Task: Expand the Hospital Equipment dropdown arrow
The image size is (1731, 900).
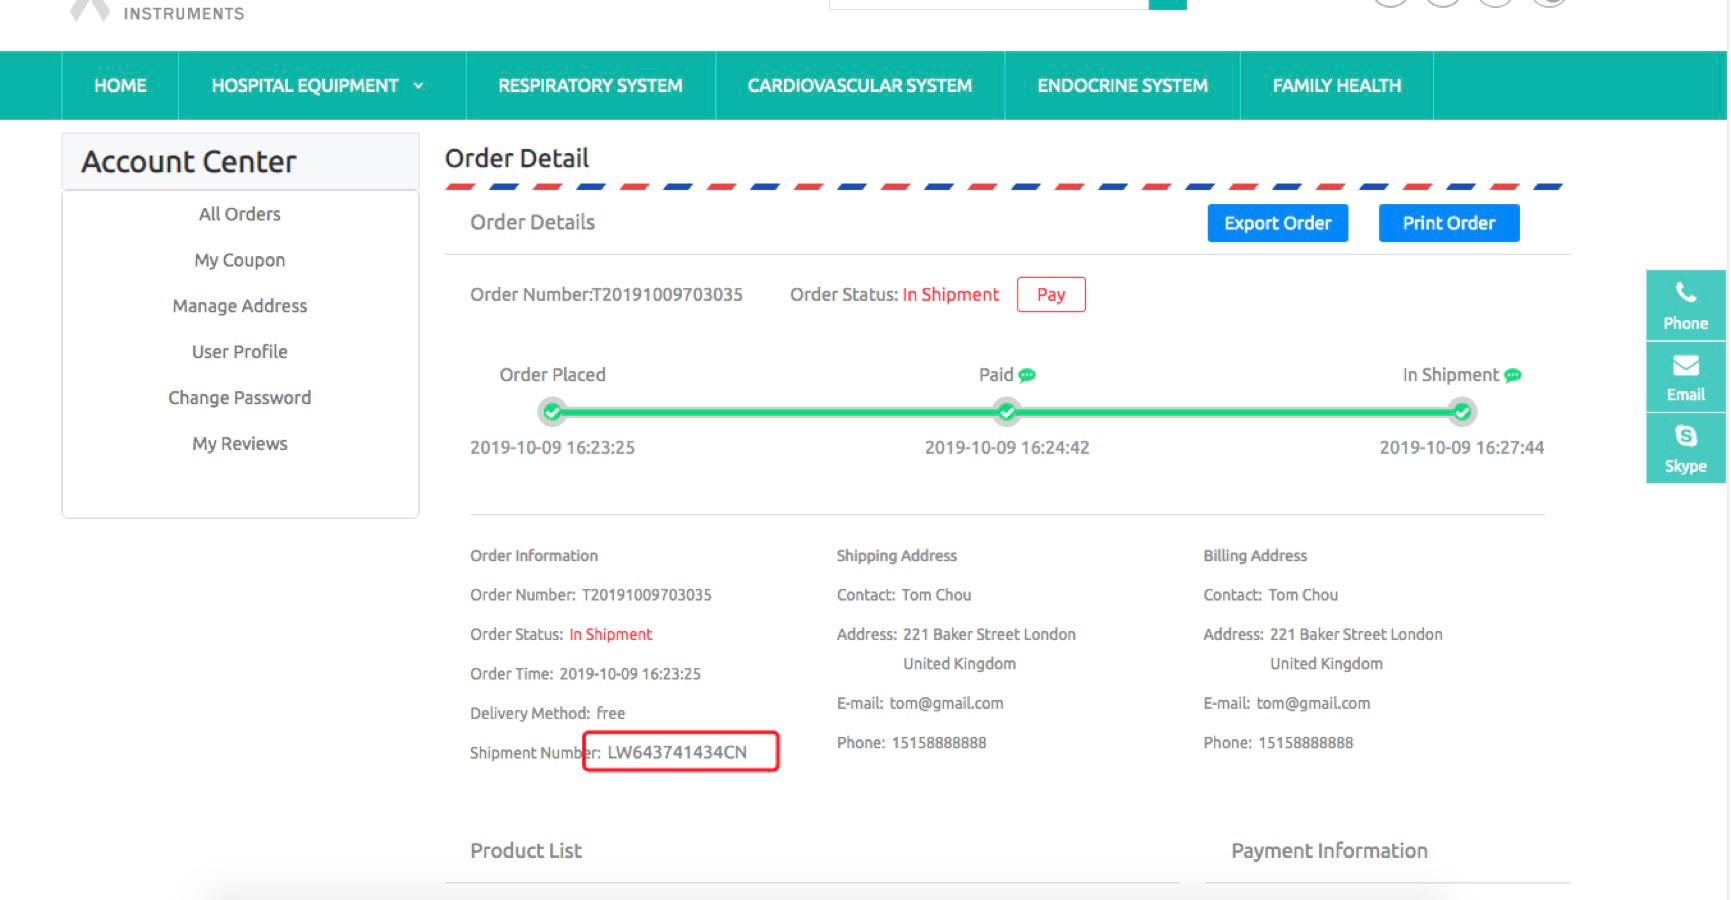Action: pos(418,86)
